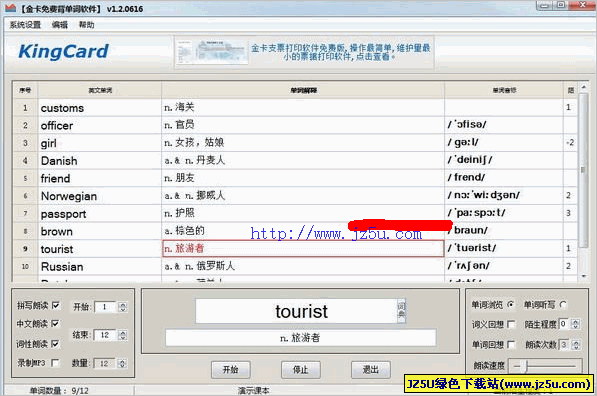Viewport: 597px width, 396px height.
Task: Click the highlighted meaning cell 'n. 旅游者'
Action: (x=303, y=249)
